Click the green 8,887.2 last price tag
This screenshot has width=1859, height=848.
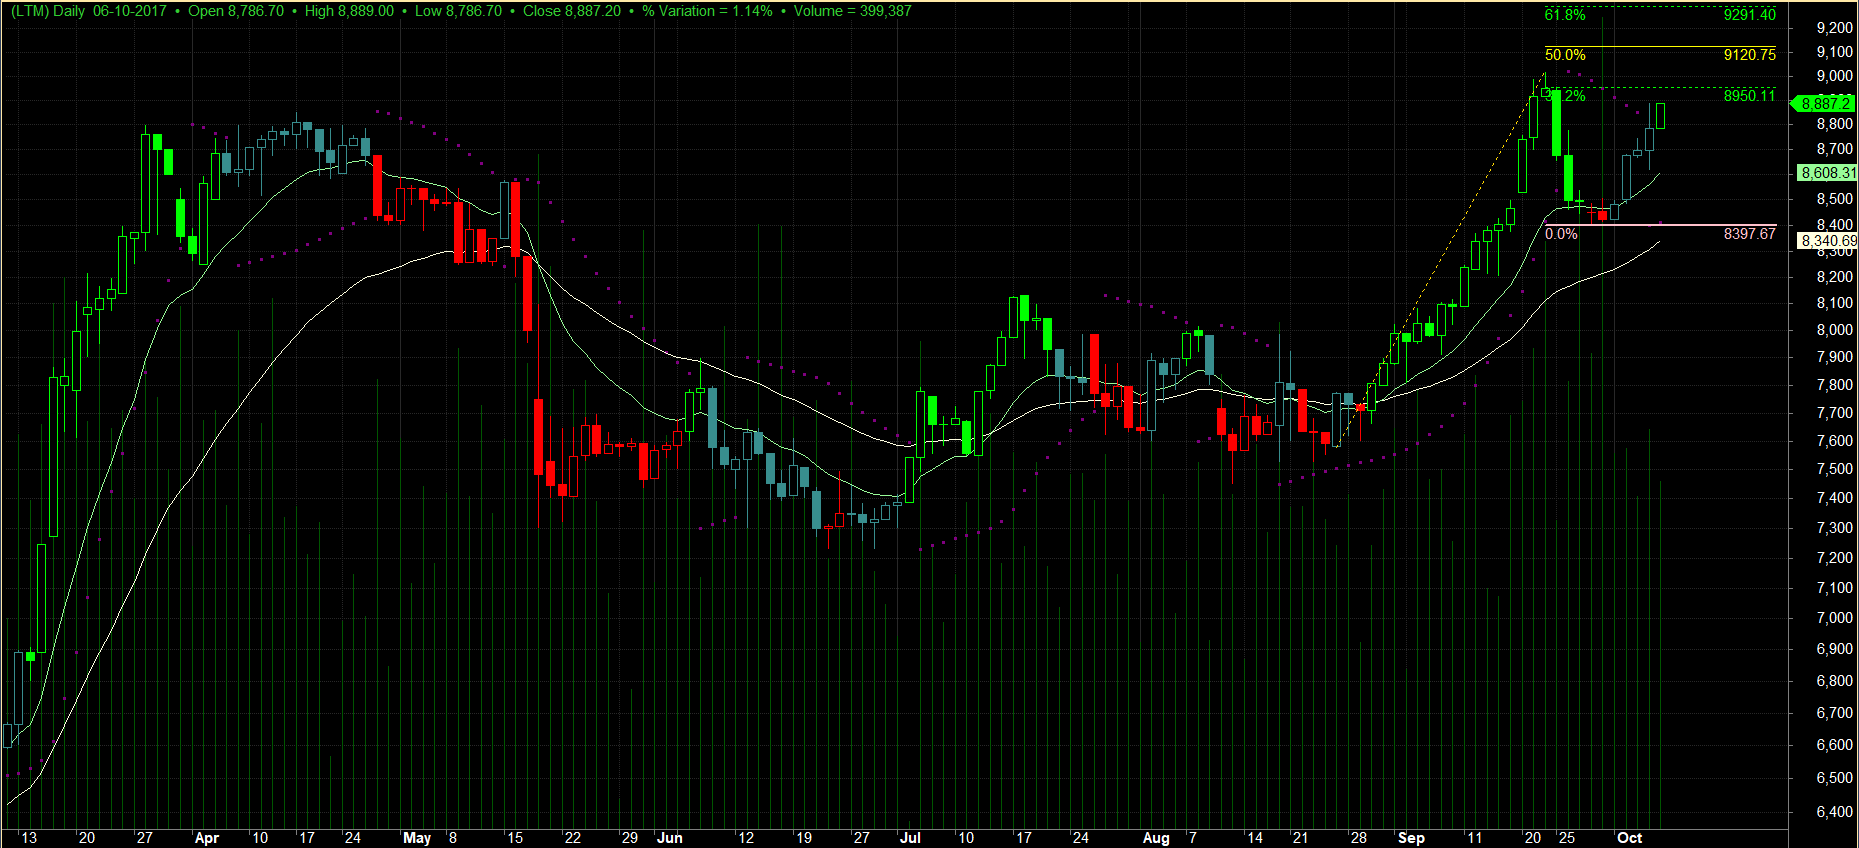tap(1825, 103)
